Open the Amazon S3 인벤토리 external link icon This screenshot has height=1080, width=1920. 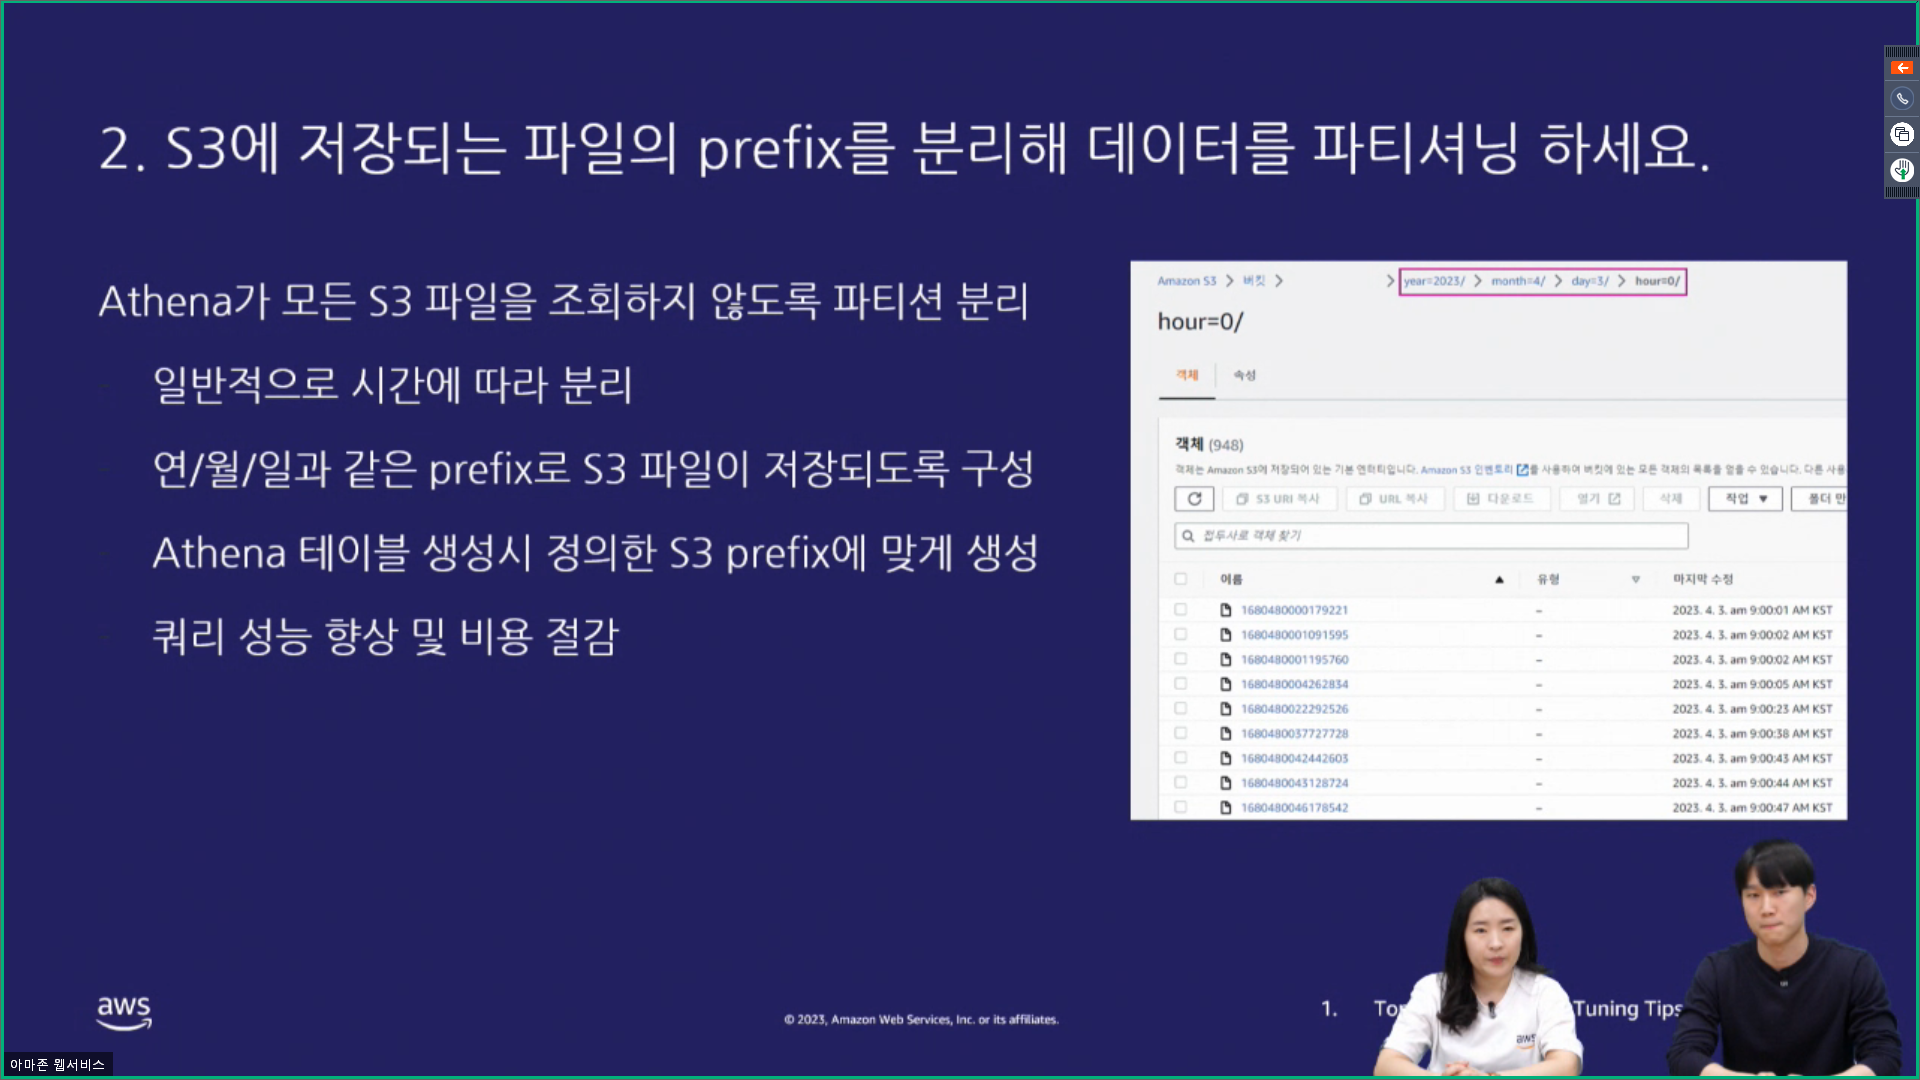(x=1523, y=469)
